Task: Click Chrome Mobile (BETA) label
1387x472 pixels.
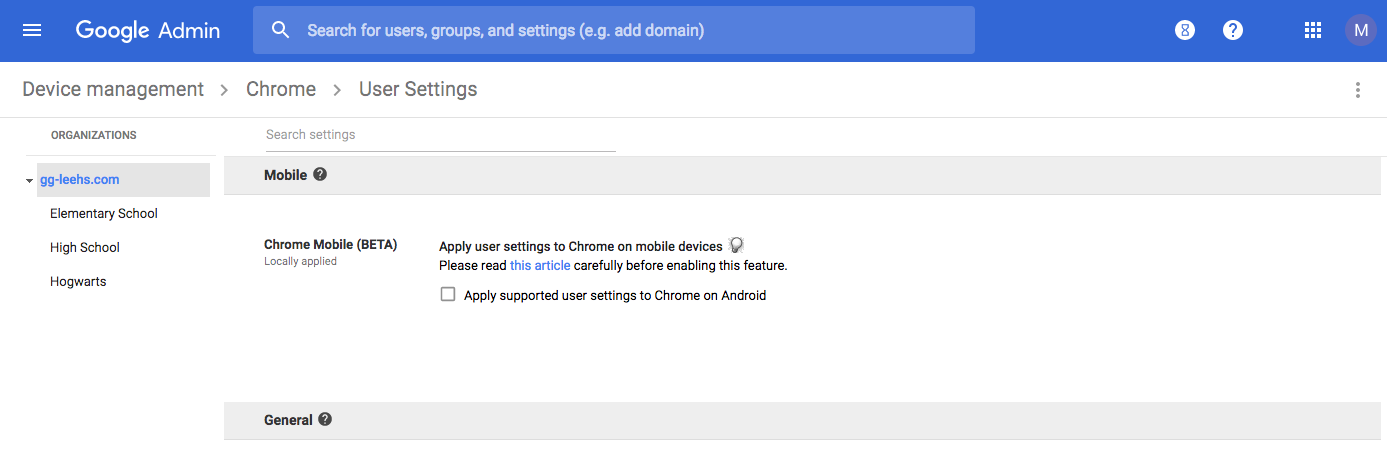Action: (331, 245)
